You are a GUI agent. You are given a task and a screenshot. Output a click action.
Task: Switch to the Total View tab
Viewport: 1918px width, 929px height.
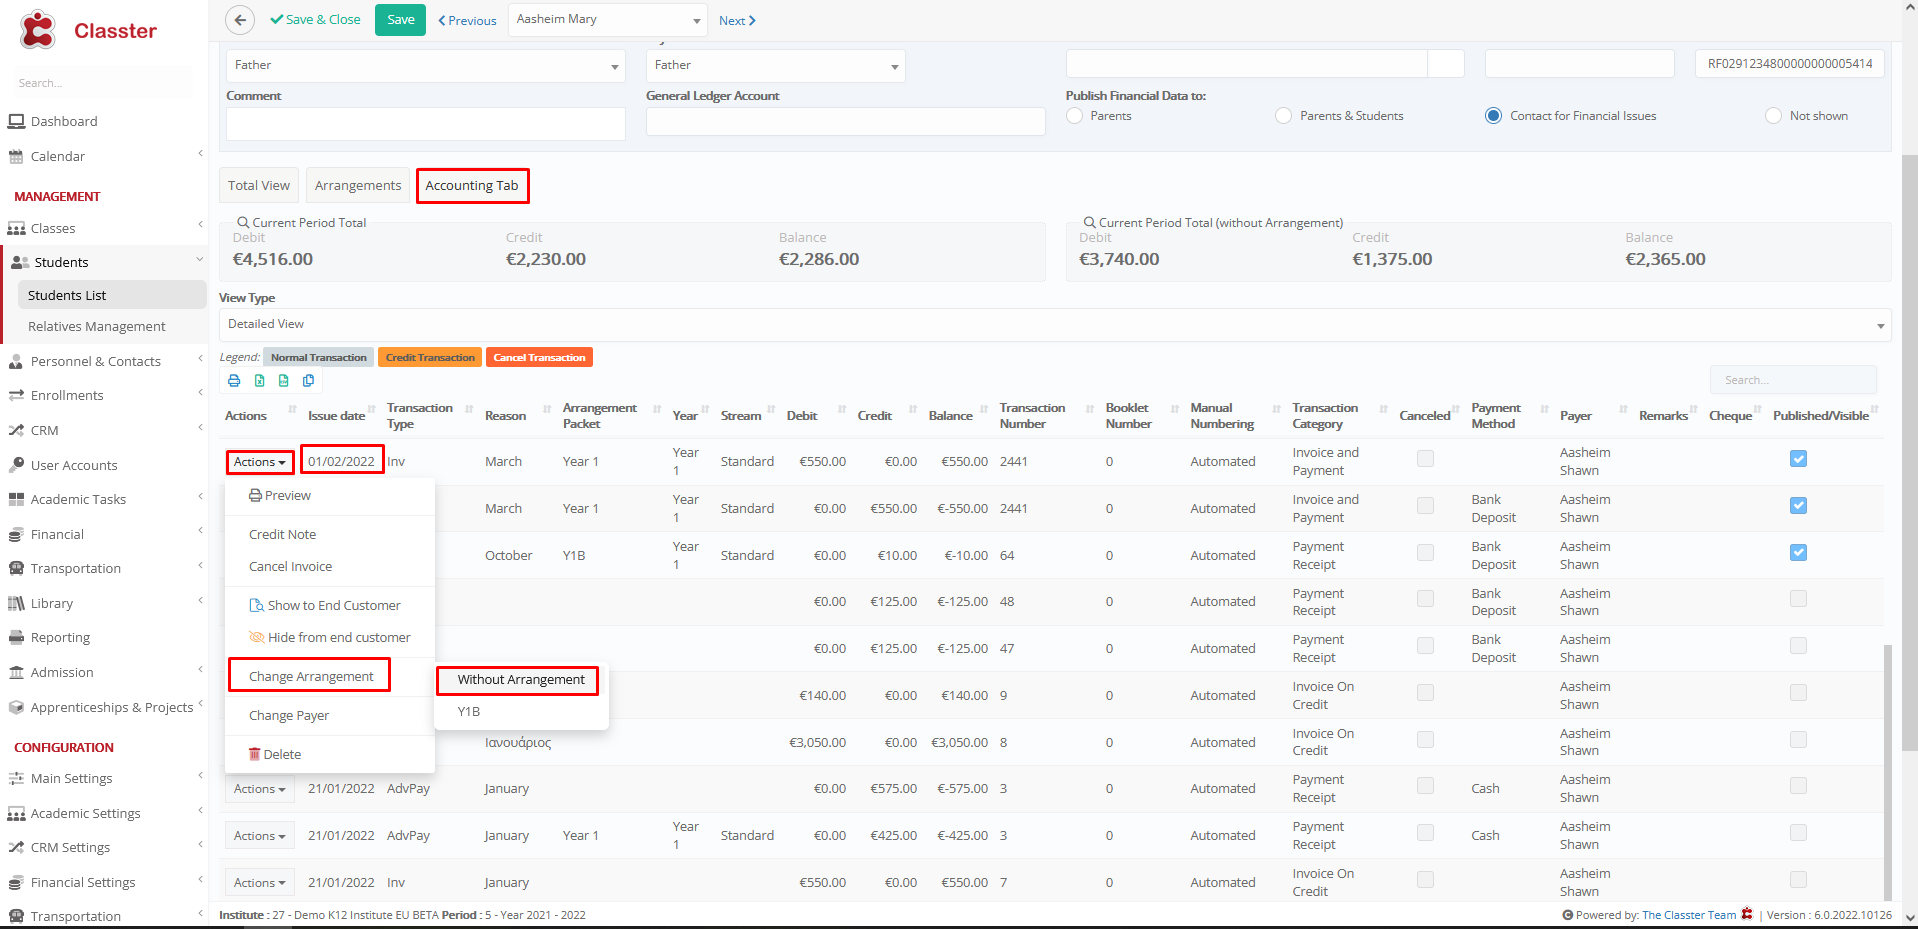pos(259,186)
